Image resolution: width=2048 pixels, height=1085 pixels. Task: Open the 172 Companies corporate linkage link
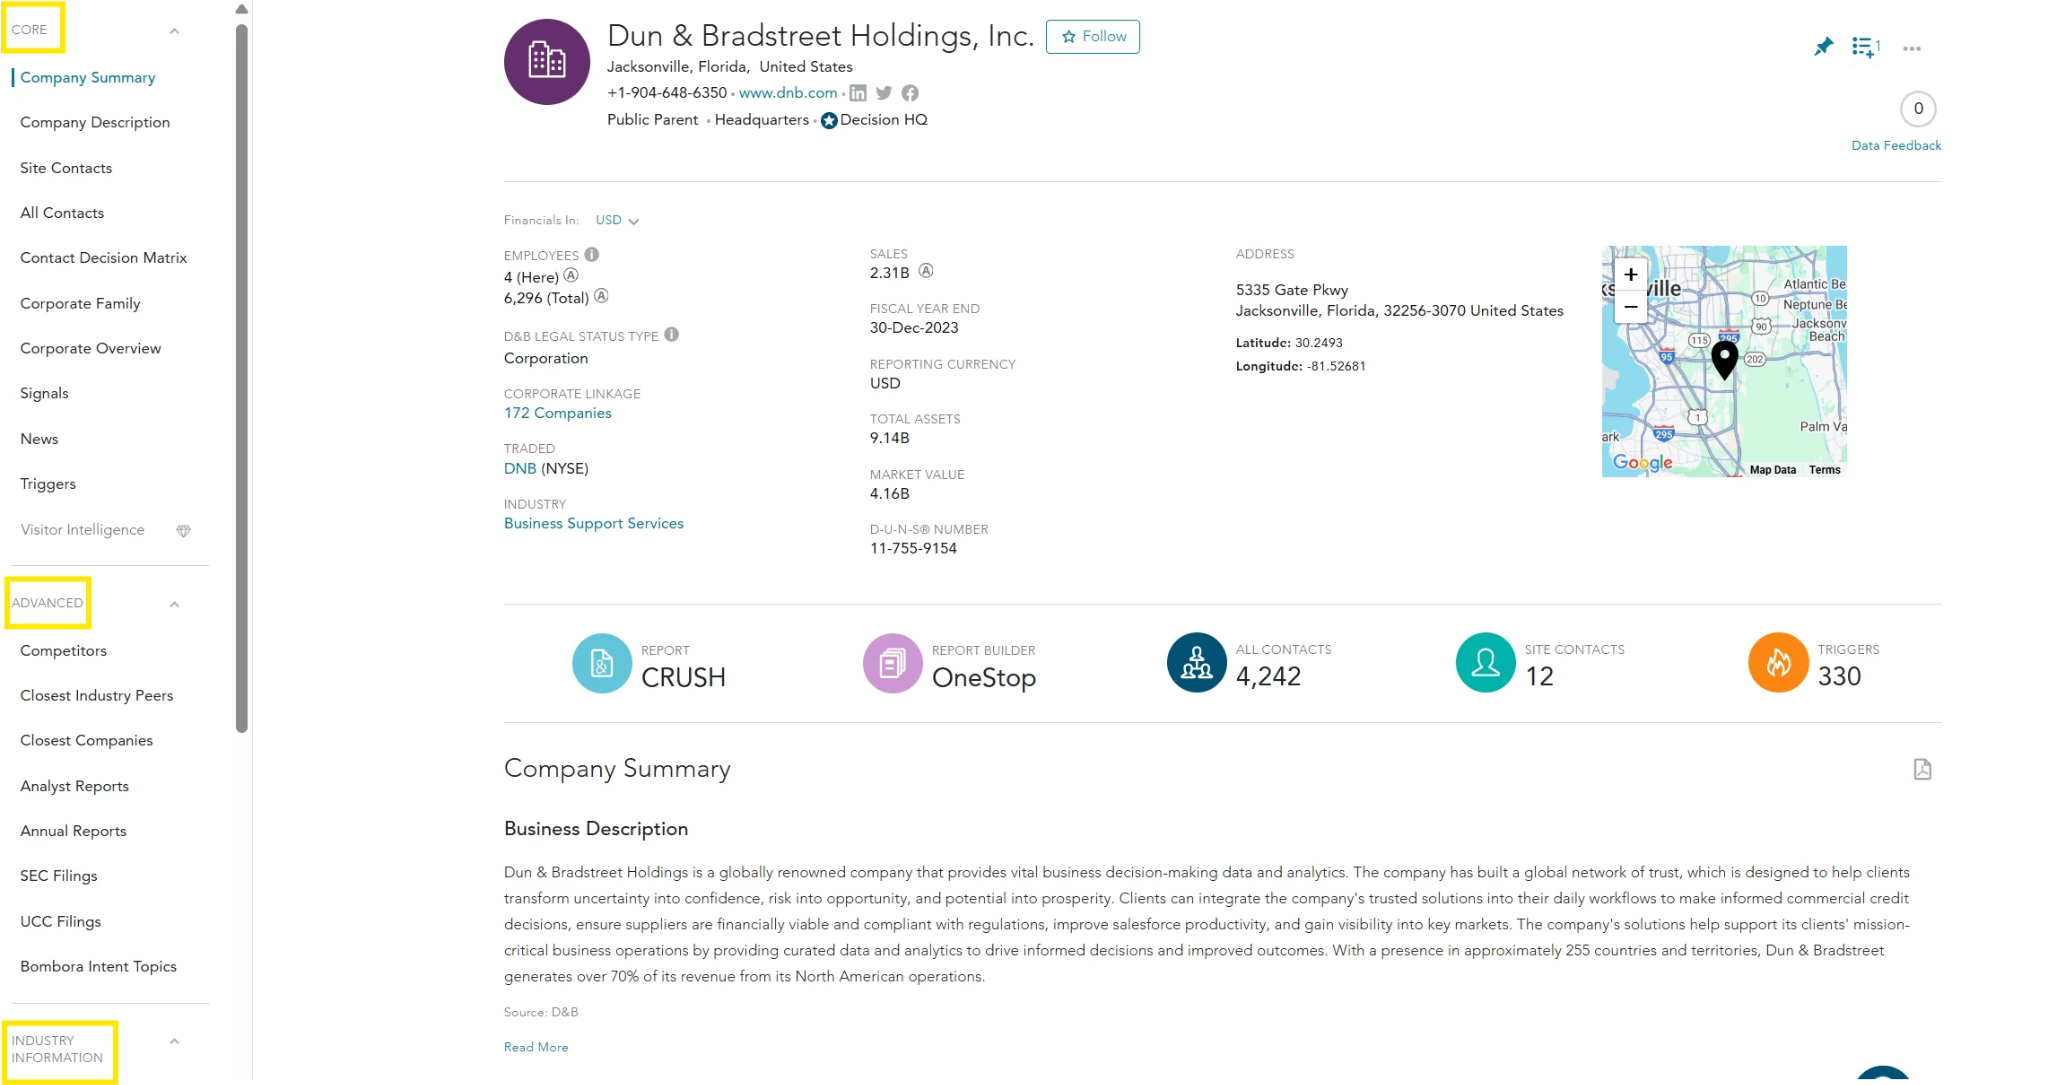coord(558,413)
